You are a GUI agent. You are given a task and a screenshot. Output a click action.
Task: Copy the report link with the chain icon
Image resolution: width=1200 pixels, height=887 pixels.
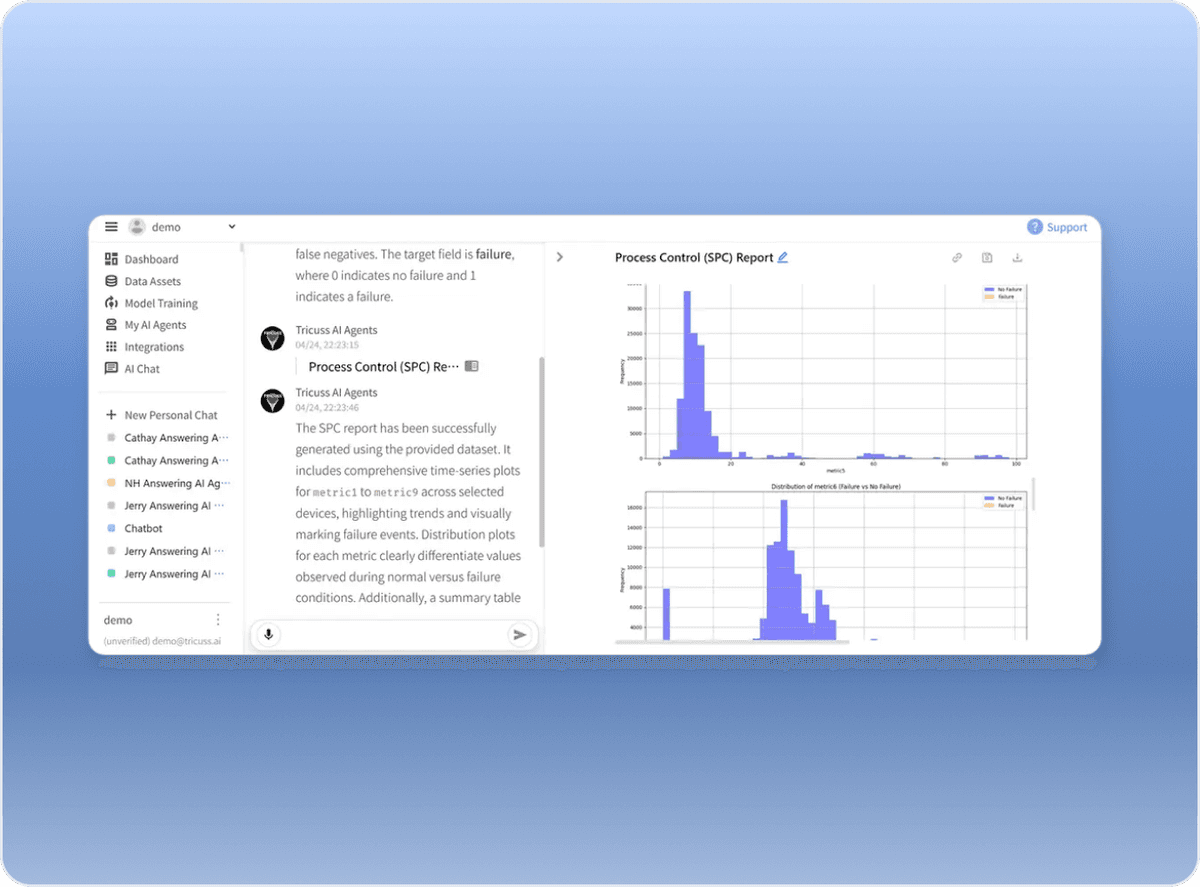[957, 257]
